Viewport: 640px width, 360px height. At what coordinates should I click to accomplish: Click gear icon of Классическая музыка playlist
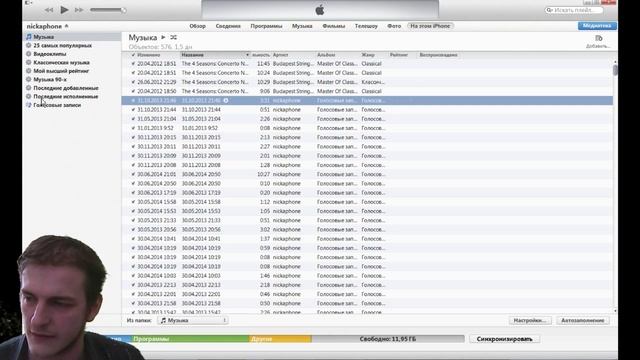pos(29,62)
